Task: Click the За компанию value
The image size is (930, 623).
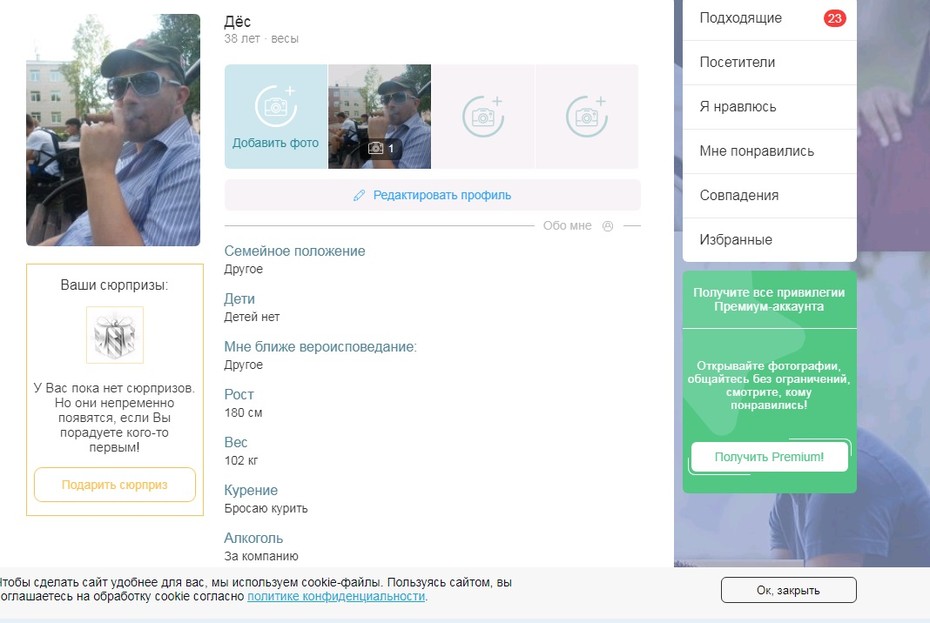Action: (261, 557)
